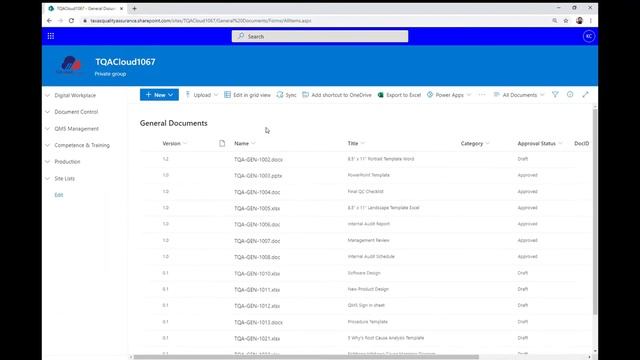
Task: Click the Management Review title cell
Action: 369,240
